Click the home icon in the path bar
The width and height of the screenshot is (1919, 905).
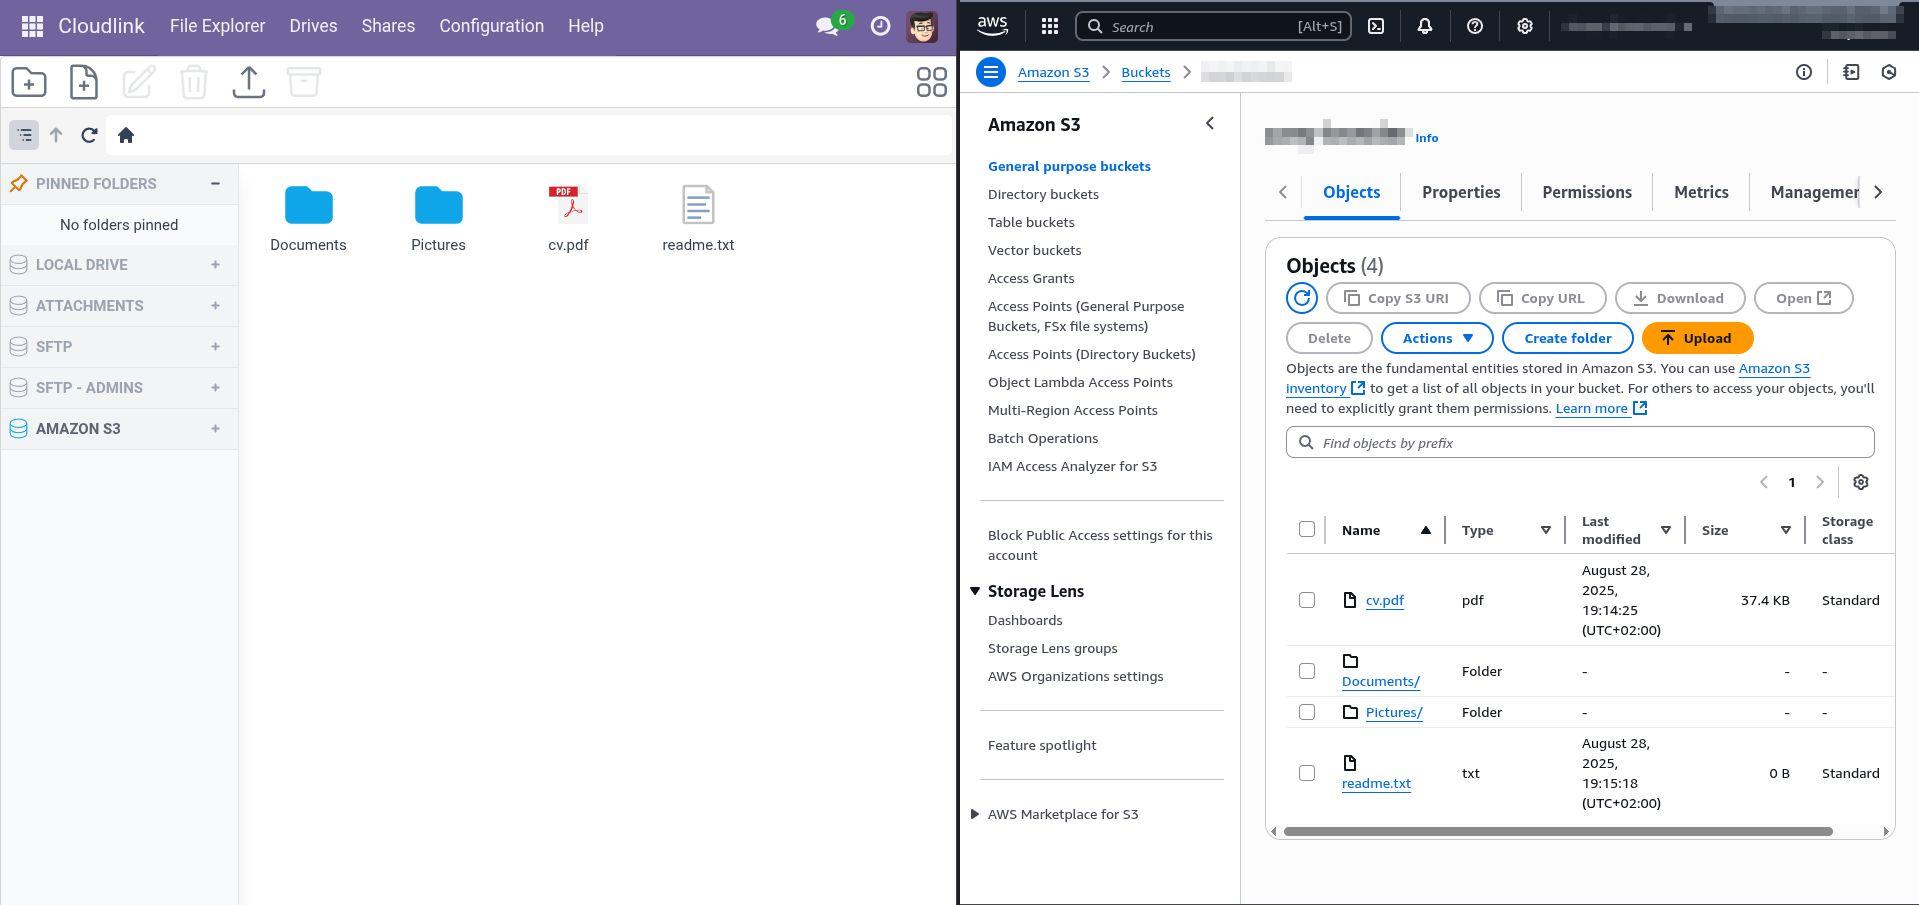tap(126, 135)
